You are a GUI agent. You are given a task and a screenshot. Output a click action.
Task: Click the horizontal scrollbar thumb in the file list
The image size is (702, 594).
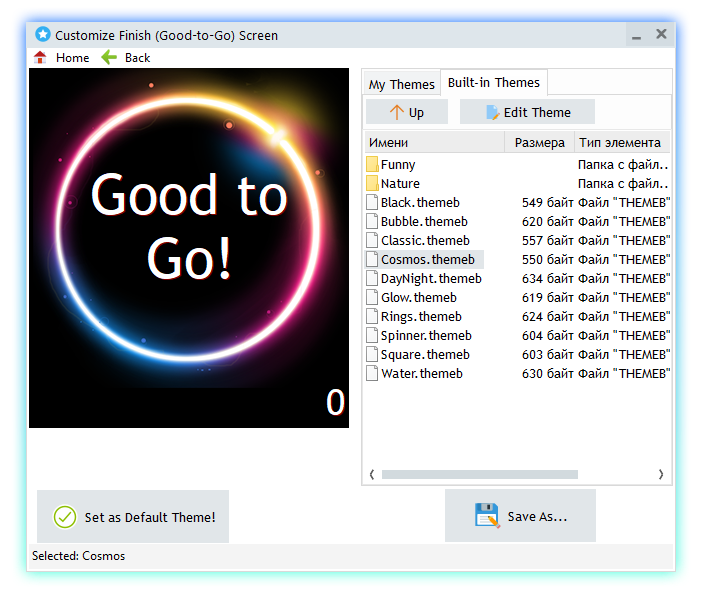[x=479, y=474]
